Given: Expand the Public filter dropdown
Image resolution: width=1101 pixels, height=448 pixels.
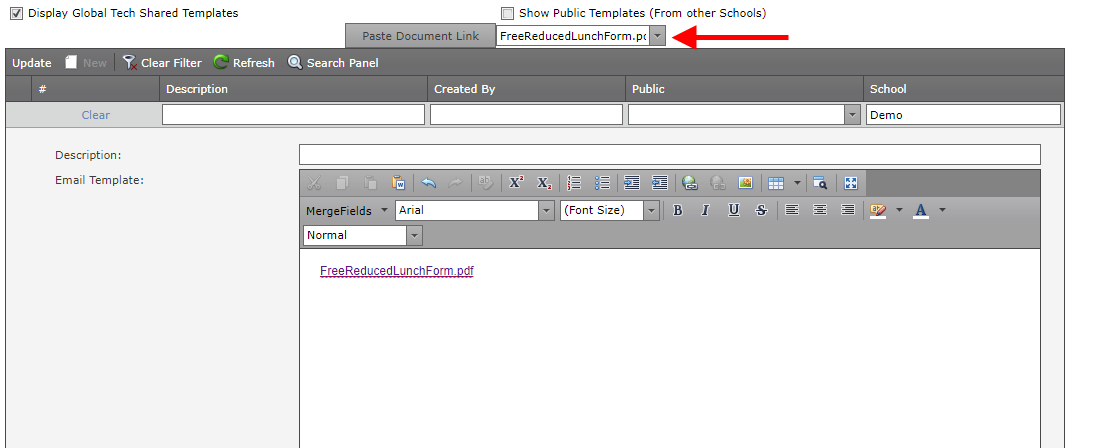Looking at the screenshot, I should (x=852, y=115).
